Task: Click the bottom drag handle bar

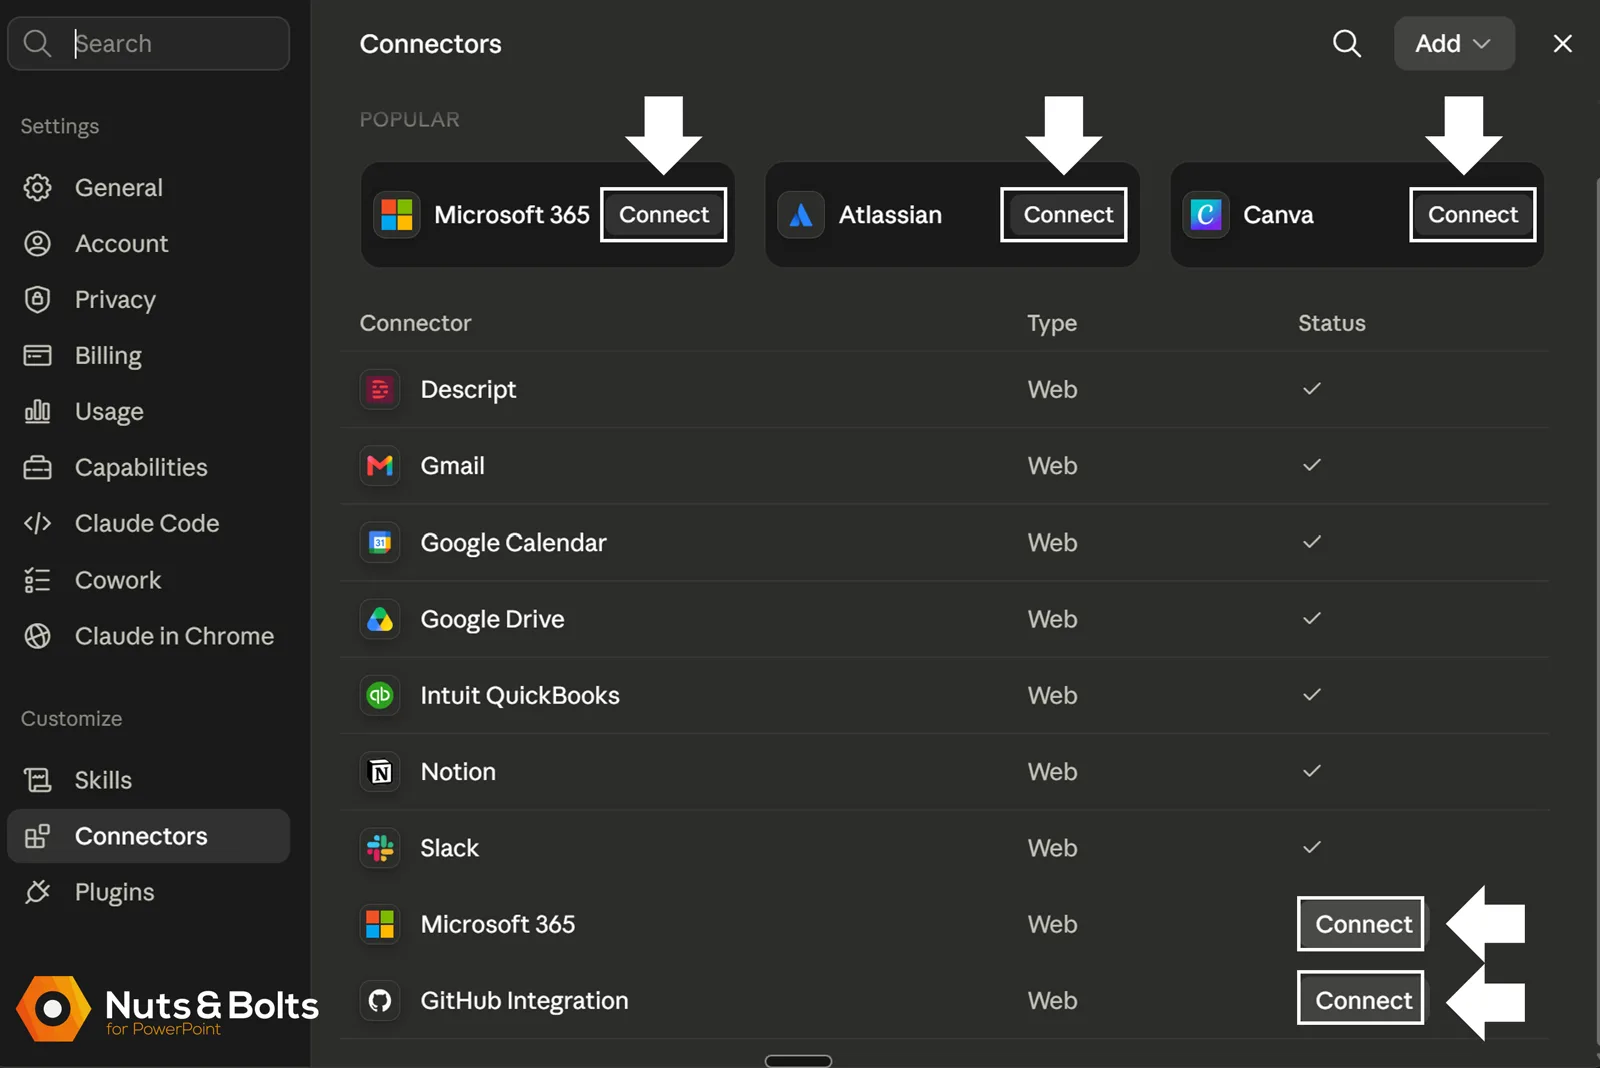Action: [x=798, y=1061]
